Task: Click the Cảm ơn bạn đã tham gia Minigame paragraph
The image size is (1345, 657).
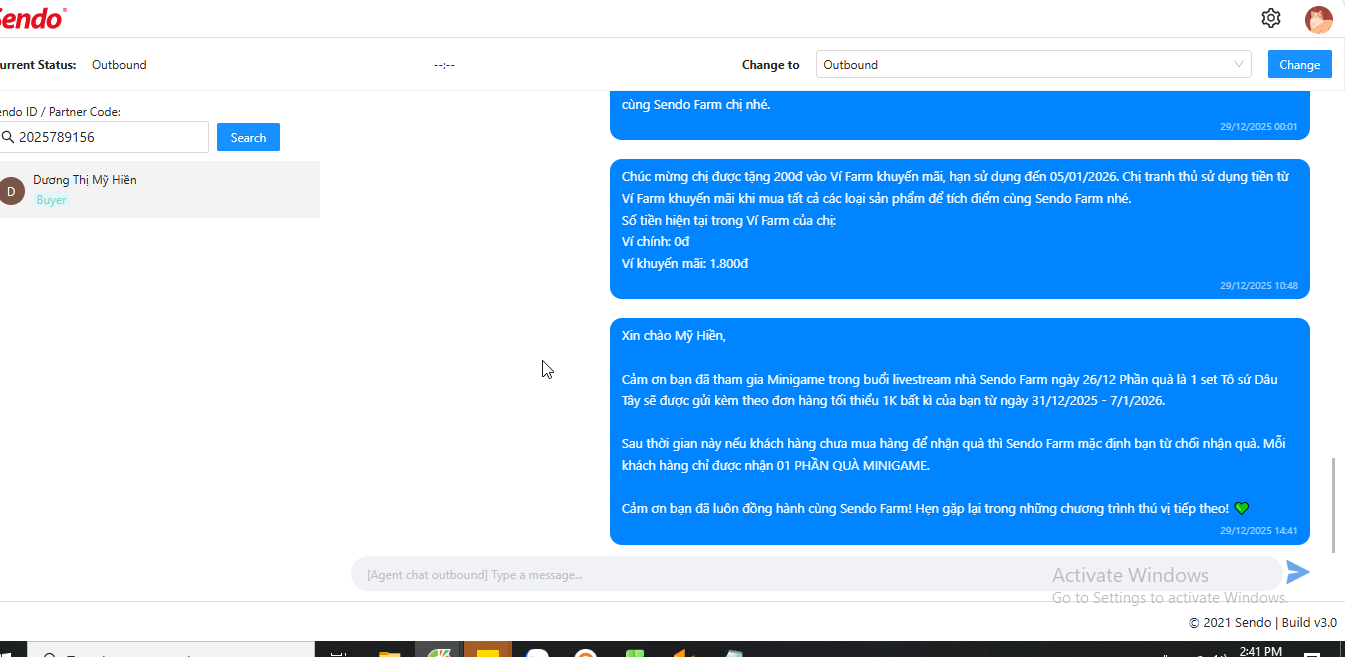Action: (x=949, y=390)
